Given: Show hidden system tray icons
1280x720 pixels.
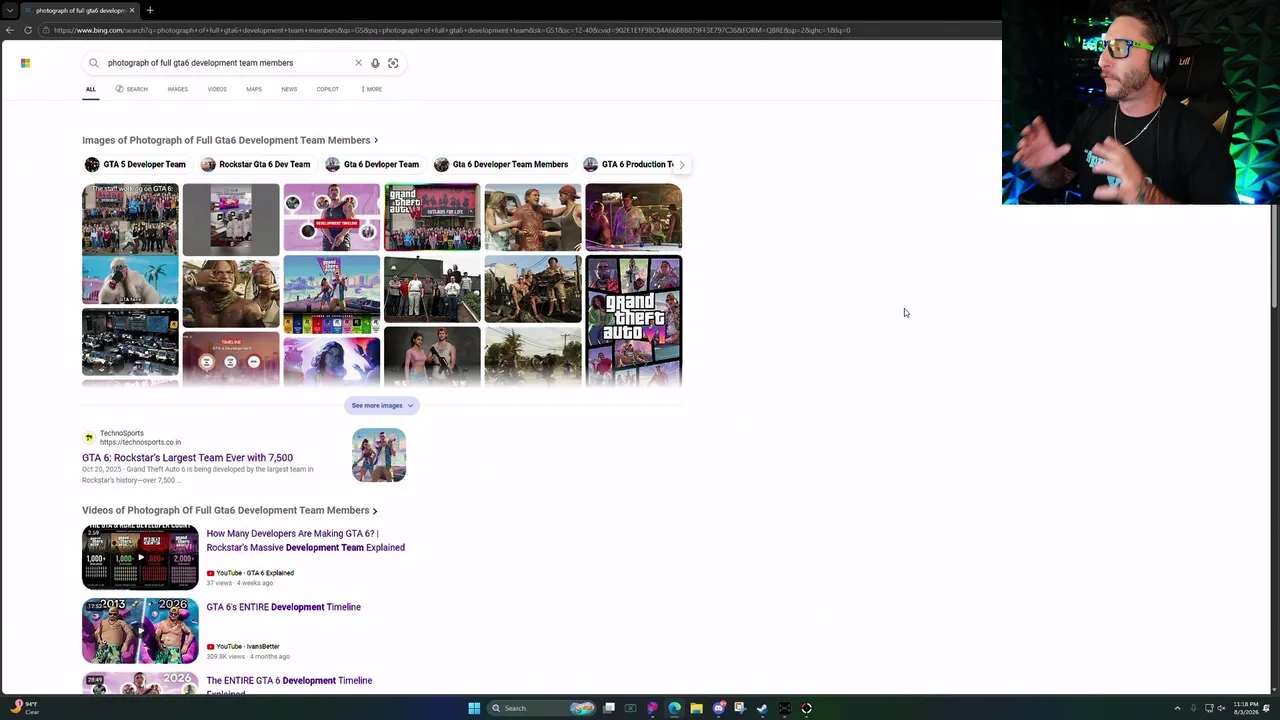Looking at the screenshot, I should (x=1177, y=708).
